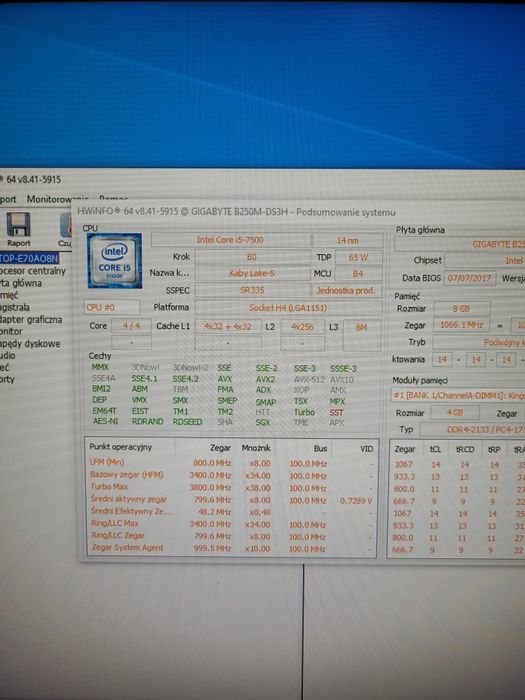Click the Zegar System Agent row label
Viewport: 525px width, 700px height.
pyautogui.click(x=128, y=547)
